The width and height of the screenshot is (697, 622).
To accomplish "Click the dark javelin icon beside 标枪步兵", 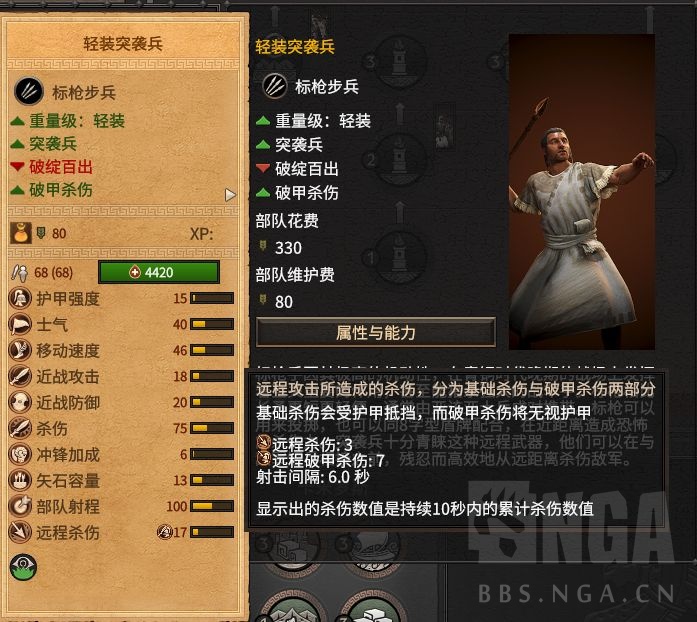I will 275,86.
